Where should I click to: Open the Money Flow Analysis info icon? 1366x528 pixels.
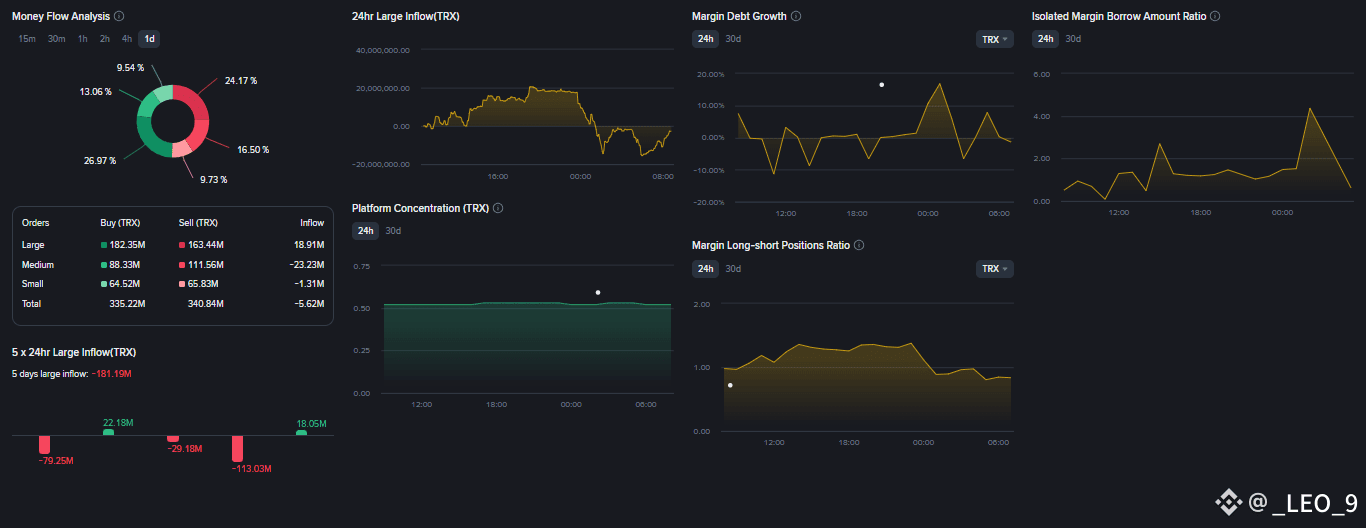(120, 17)
